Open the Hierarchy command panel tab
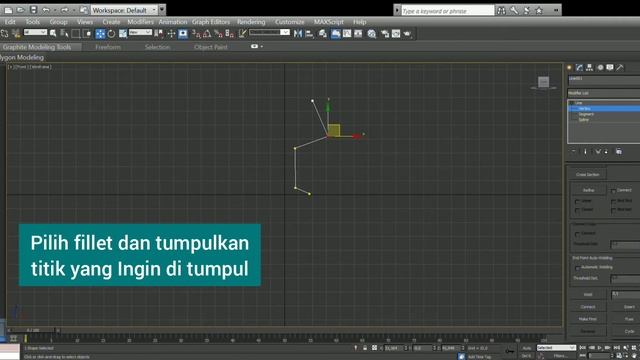The width and height of the screenshot is (640, 360). [x=589, y=68]
